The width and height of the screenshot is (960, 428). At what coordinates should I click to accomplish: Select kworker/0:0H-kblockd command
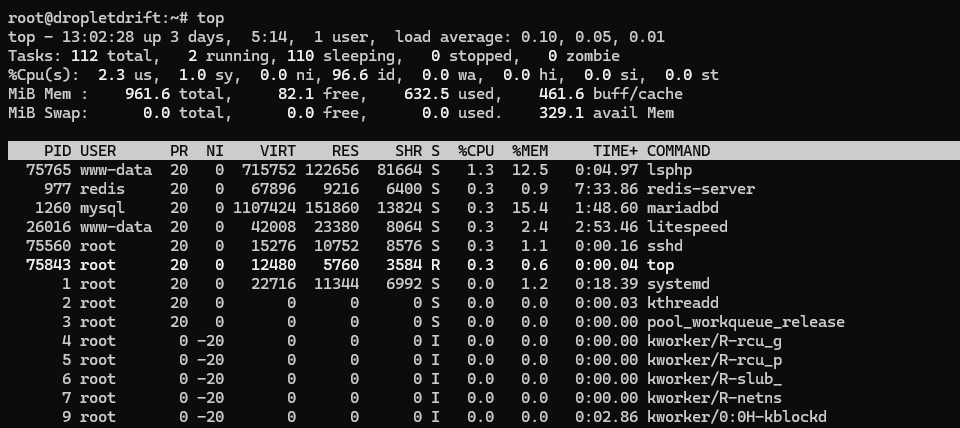(x=737, y=417)
